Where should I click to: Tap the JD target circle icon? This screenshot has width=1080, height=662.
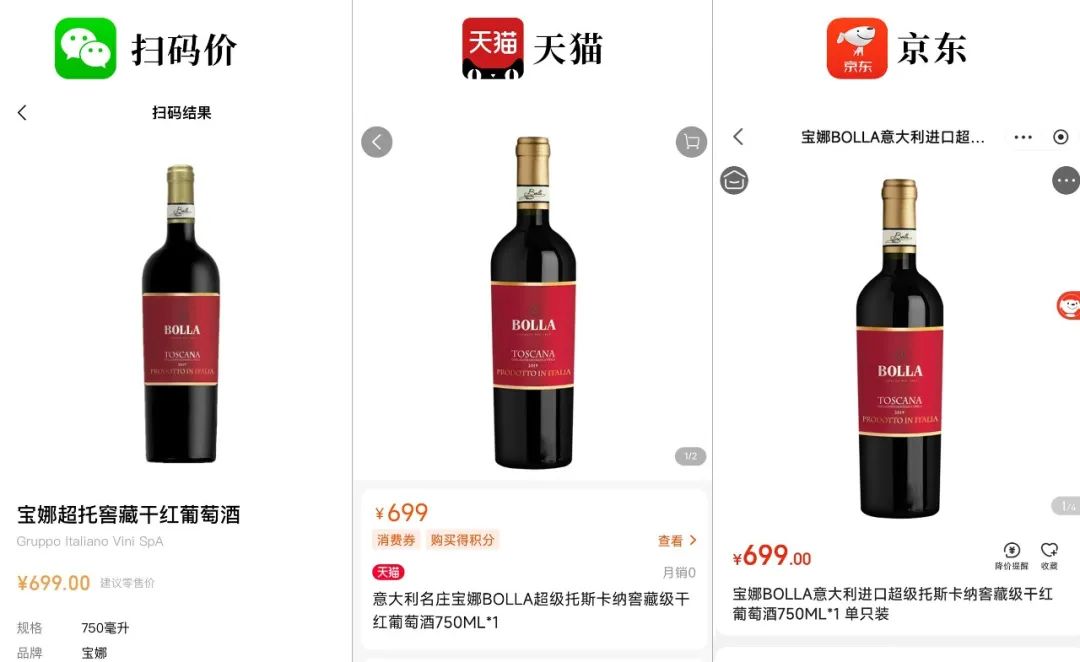click(x=1061, y=137)
